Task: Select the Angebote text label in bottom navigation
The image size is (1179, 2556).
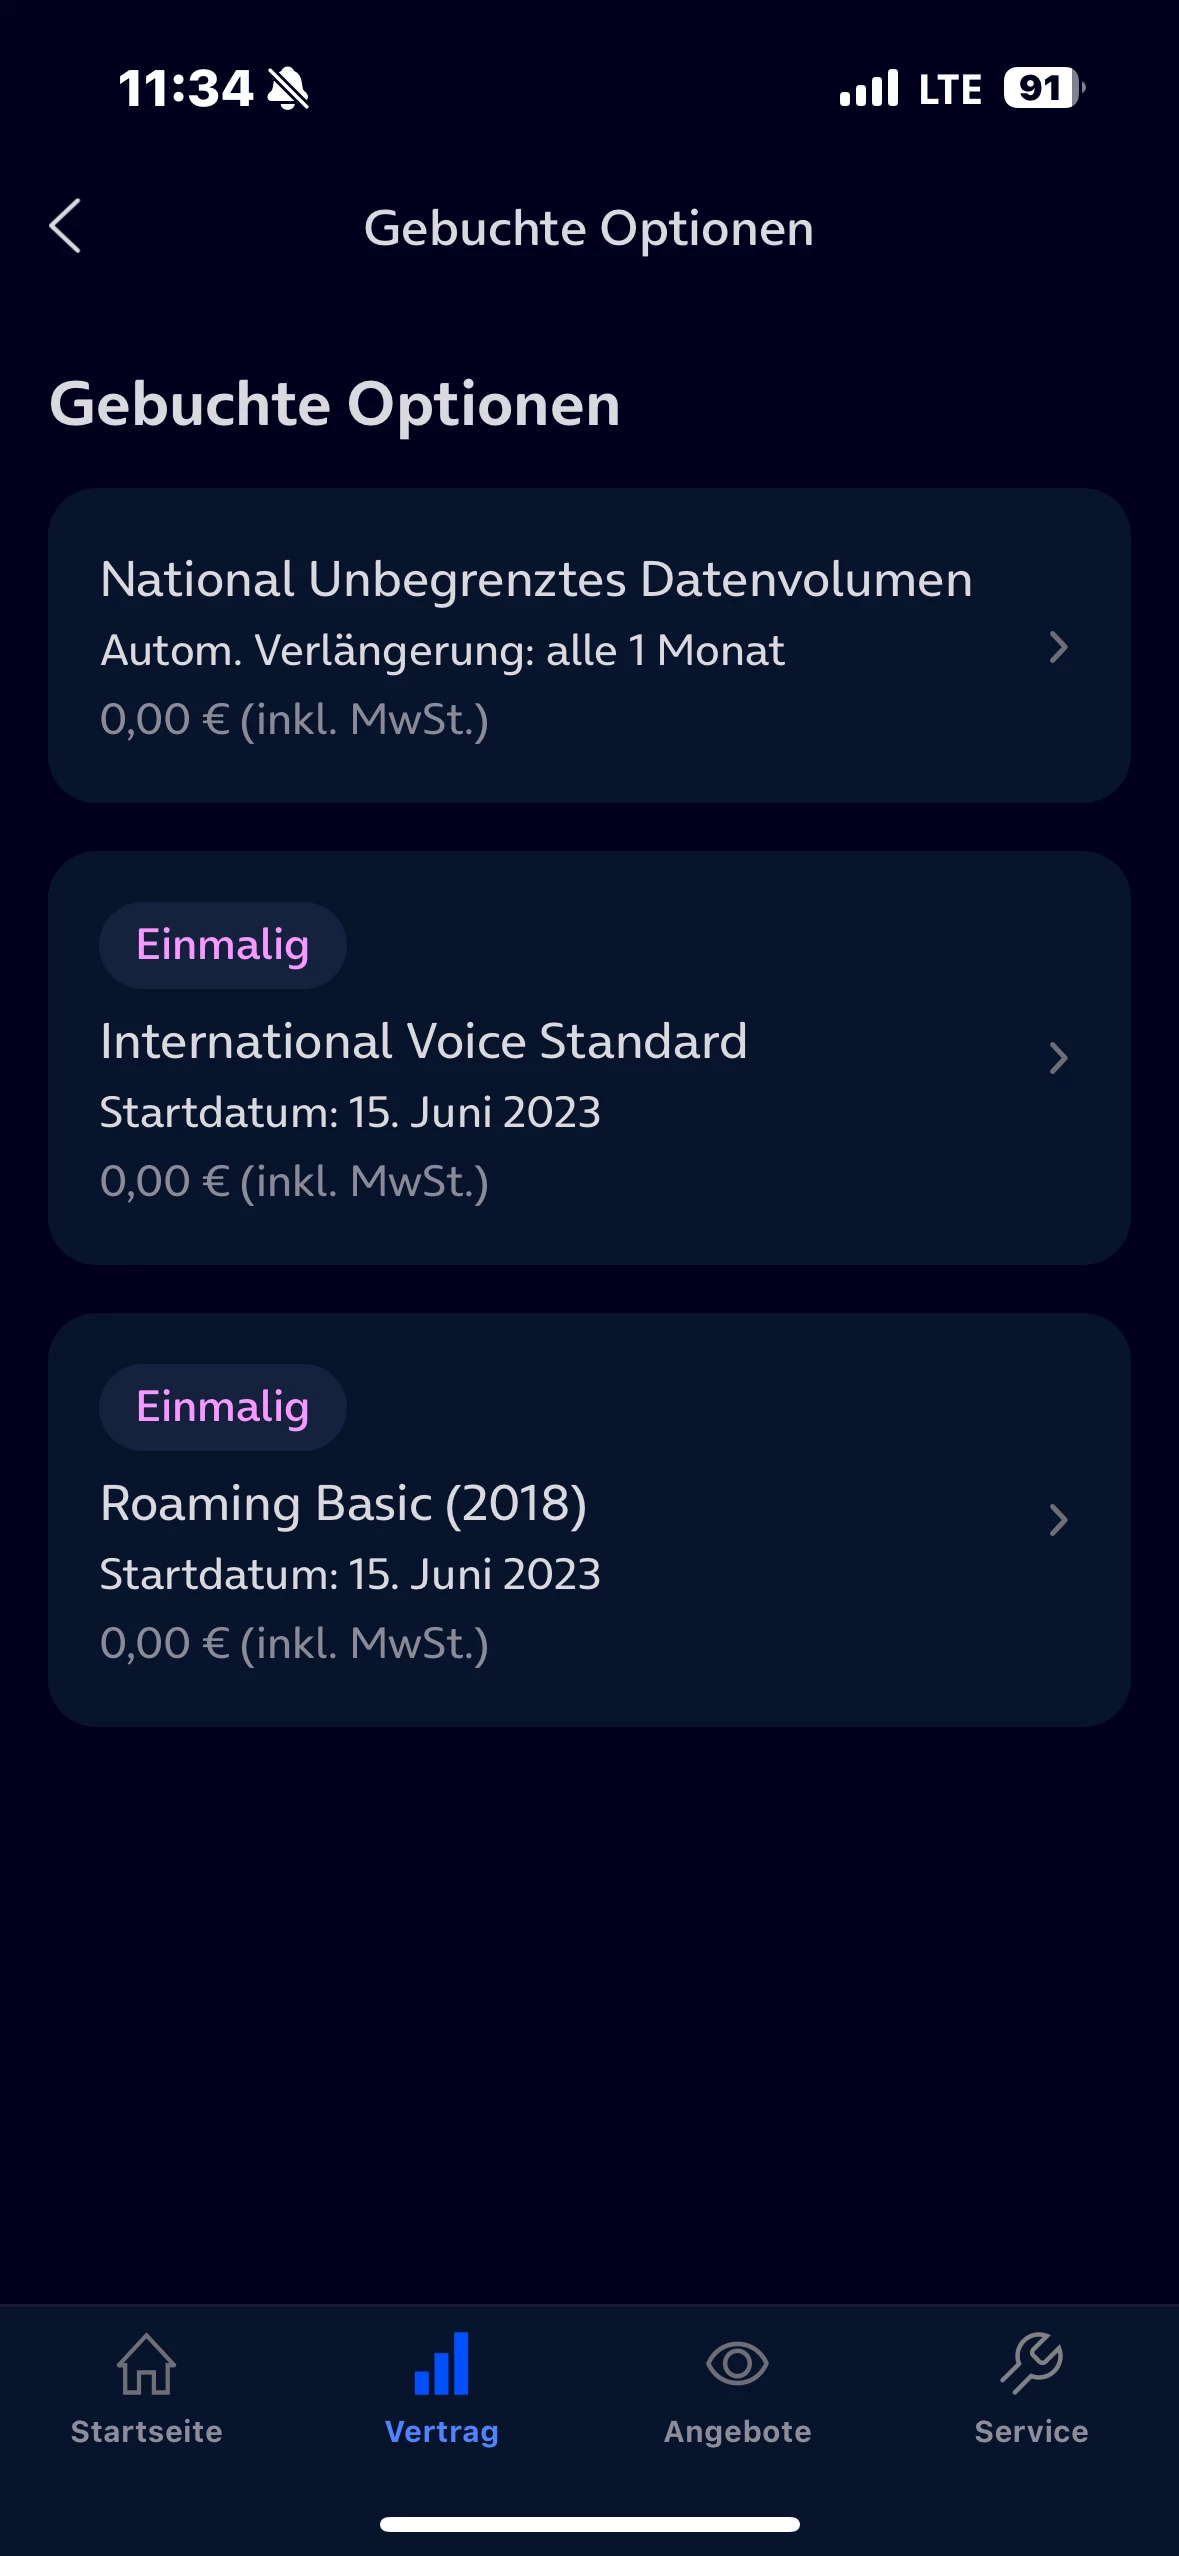Action: click(x=737, y=2431)
